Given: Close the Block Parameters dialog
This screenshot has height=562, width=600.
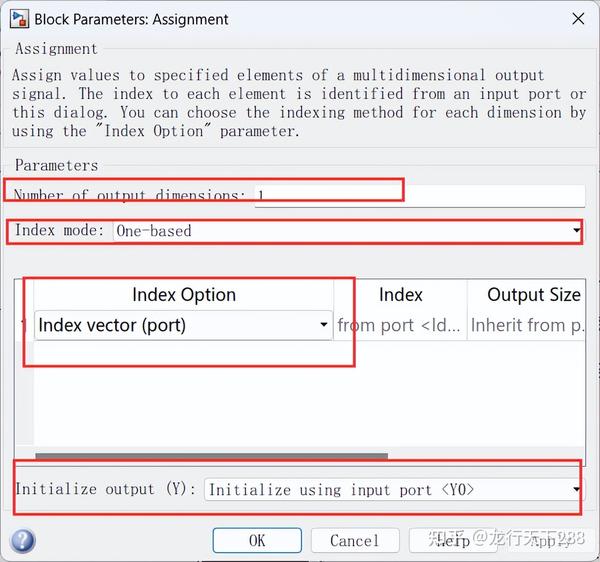Looking at the screenshot, I should [x=577, y=18].
